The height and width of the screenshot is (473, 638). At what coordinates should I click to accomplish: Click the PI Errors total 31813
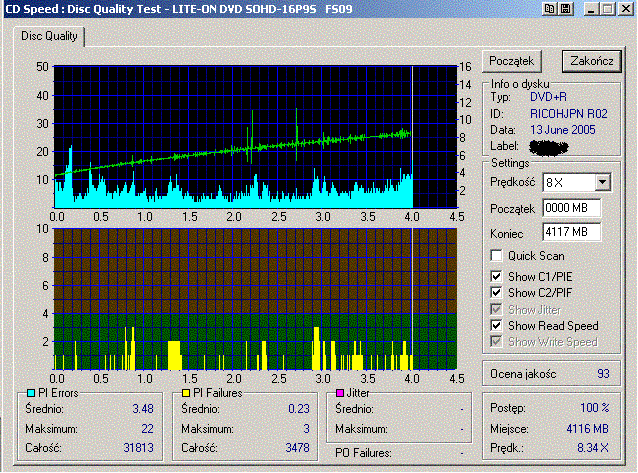coord(138,448)
